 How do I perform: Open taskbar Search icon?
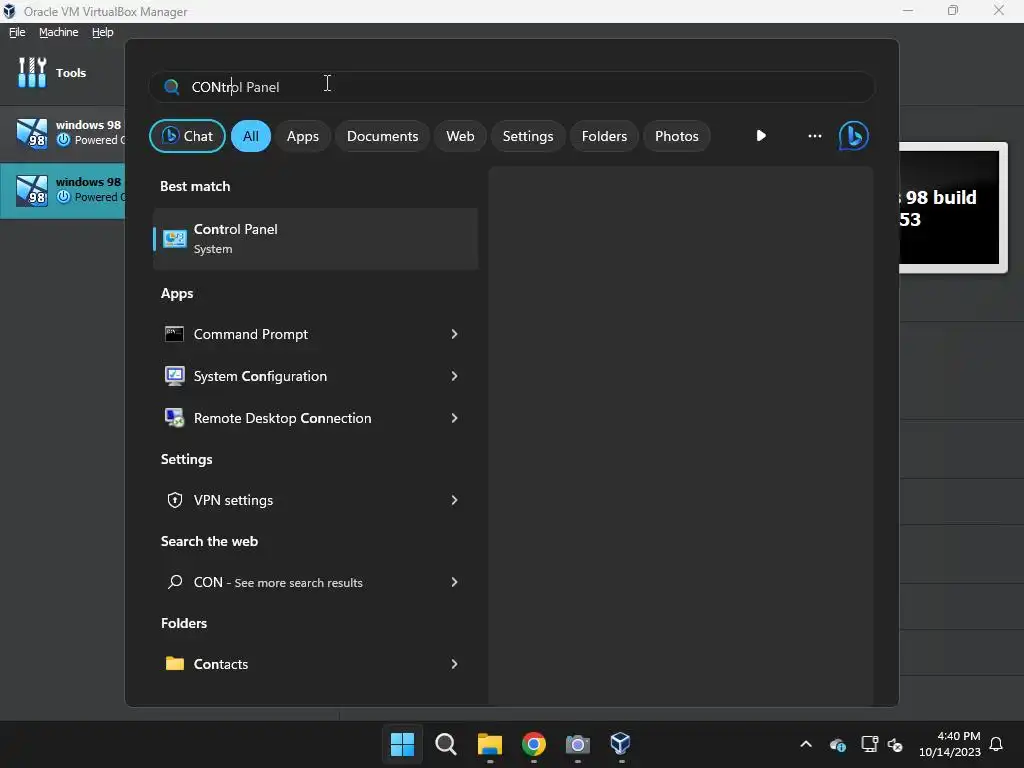(446, 744)
